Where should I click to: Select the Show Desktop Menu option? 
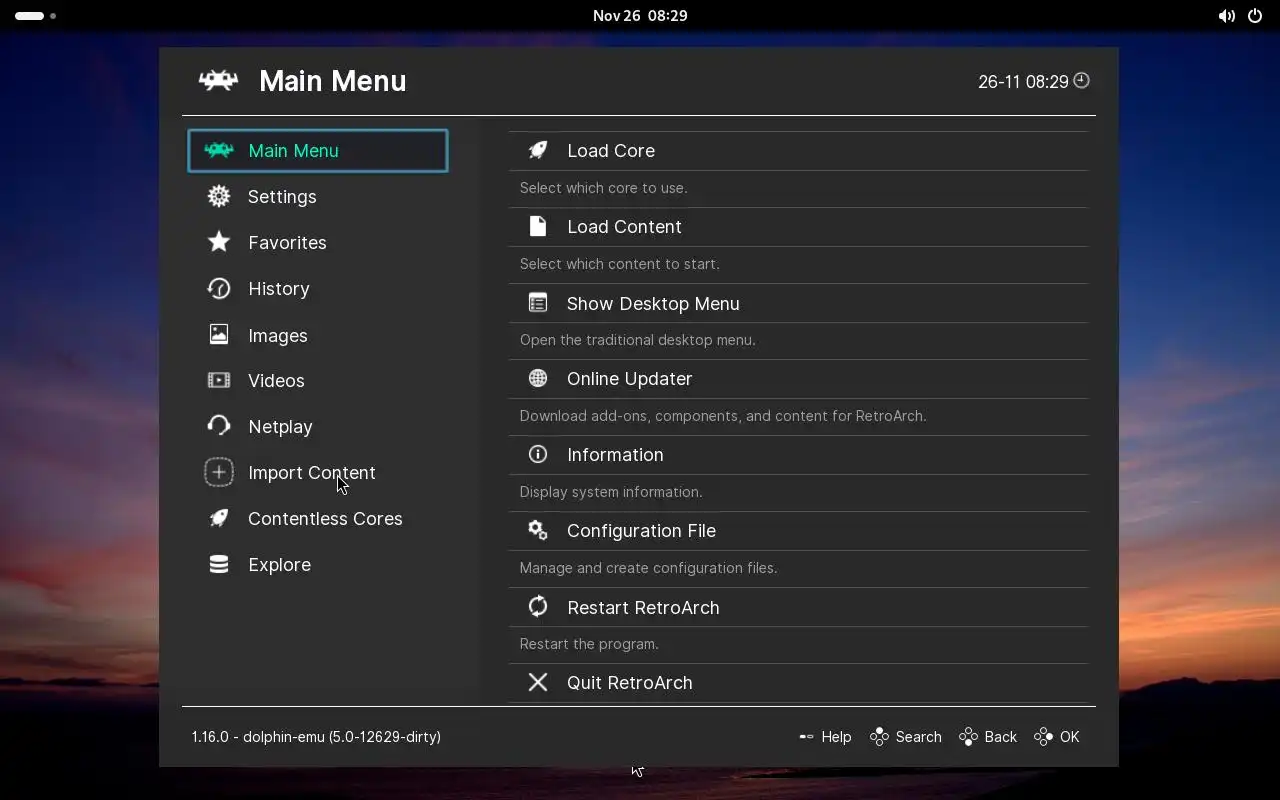pyautogui.click(x=798, y=303)
